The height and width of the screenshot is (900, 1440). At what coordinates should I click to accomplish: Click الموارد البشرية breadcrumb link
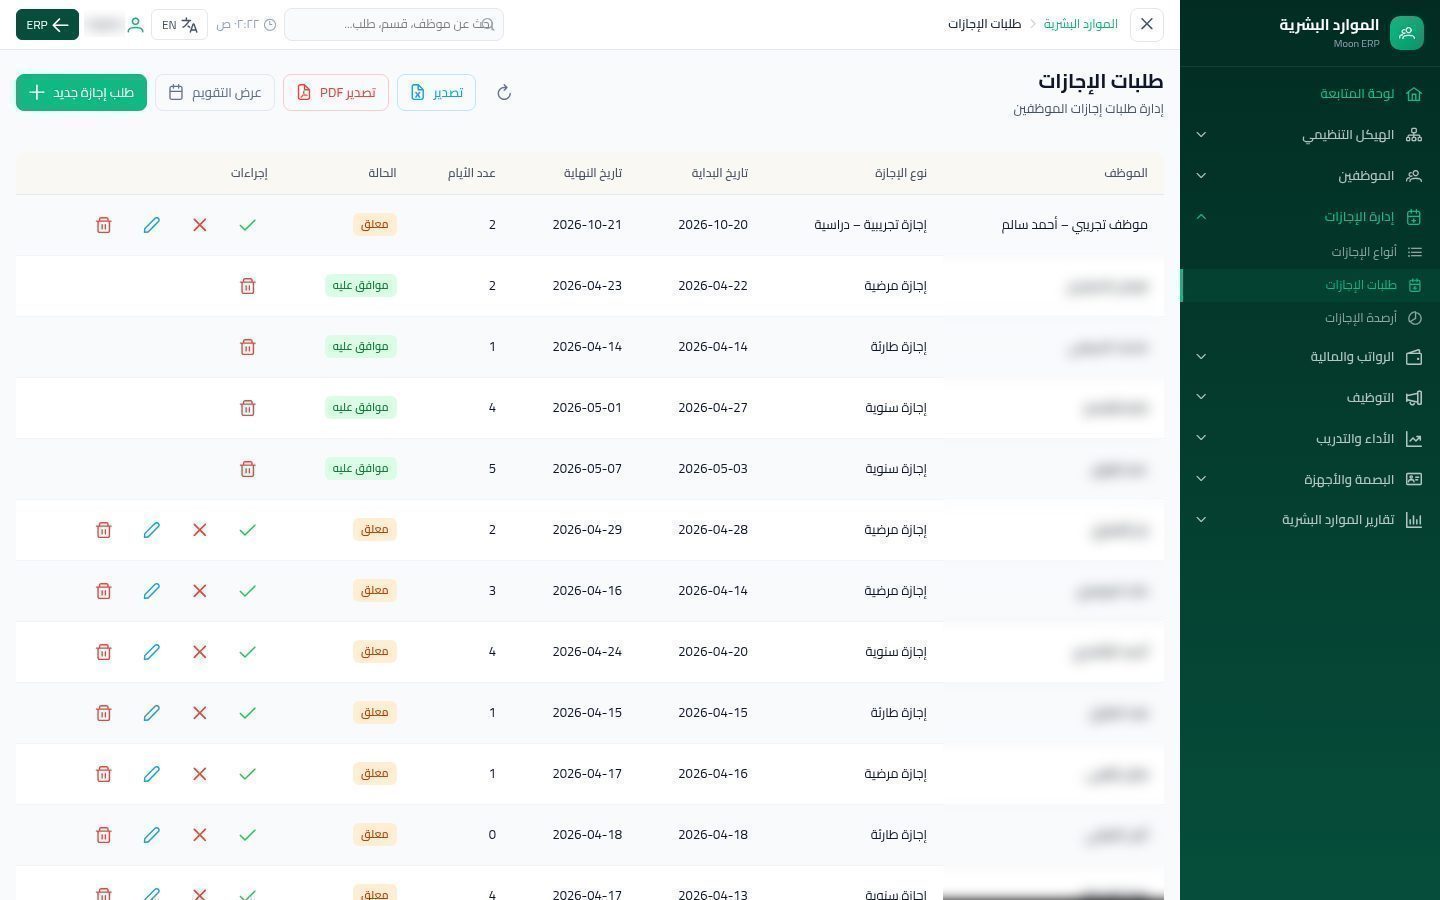(1081, 24)
